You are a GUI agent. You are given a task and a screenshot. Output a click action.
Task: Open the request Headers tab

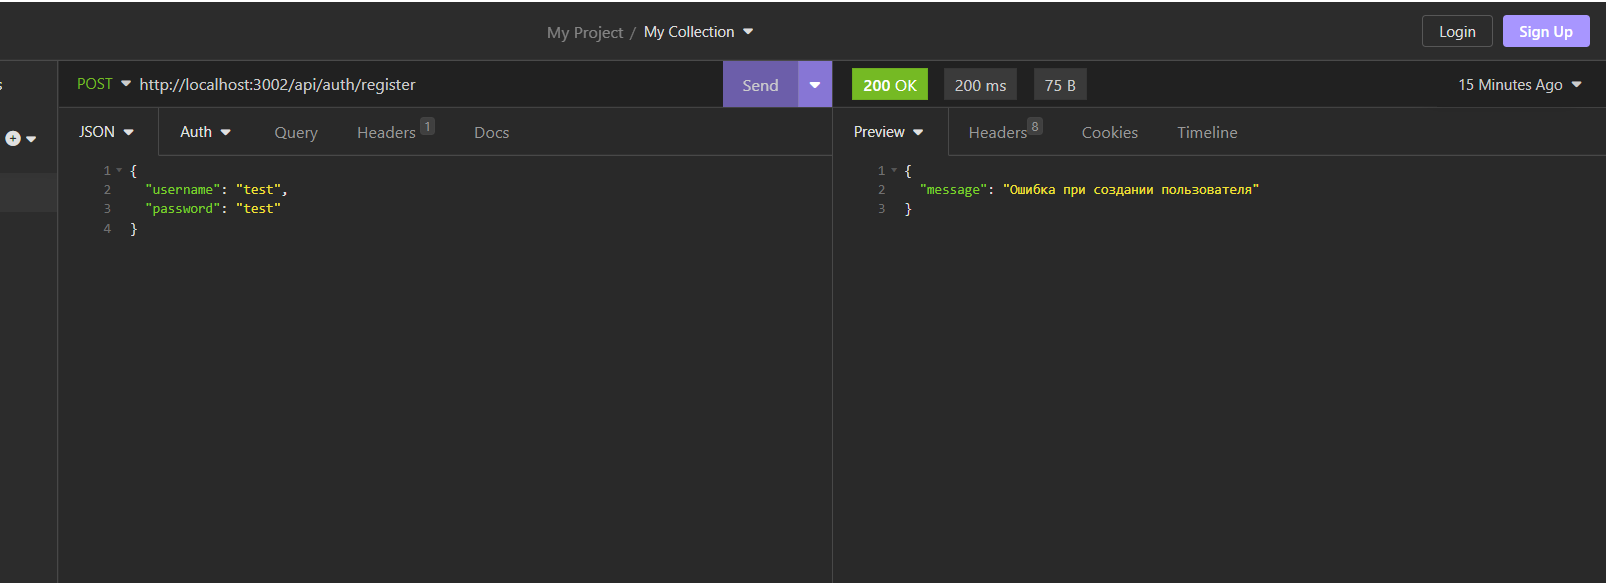(386, 133)
